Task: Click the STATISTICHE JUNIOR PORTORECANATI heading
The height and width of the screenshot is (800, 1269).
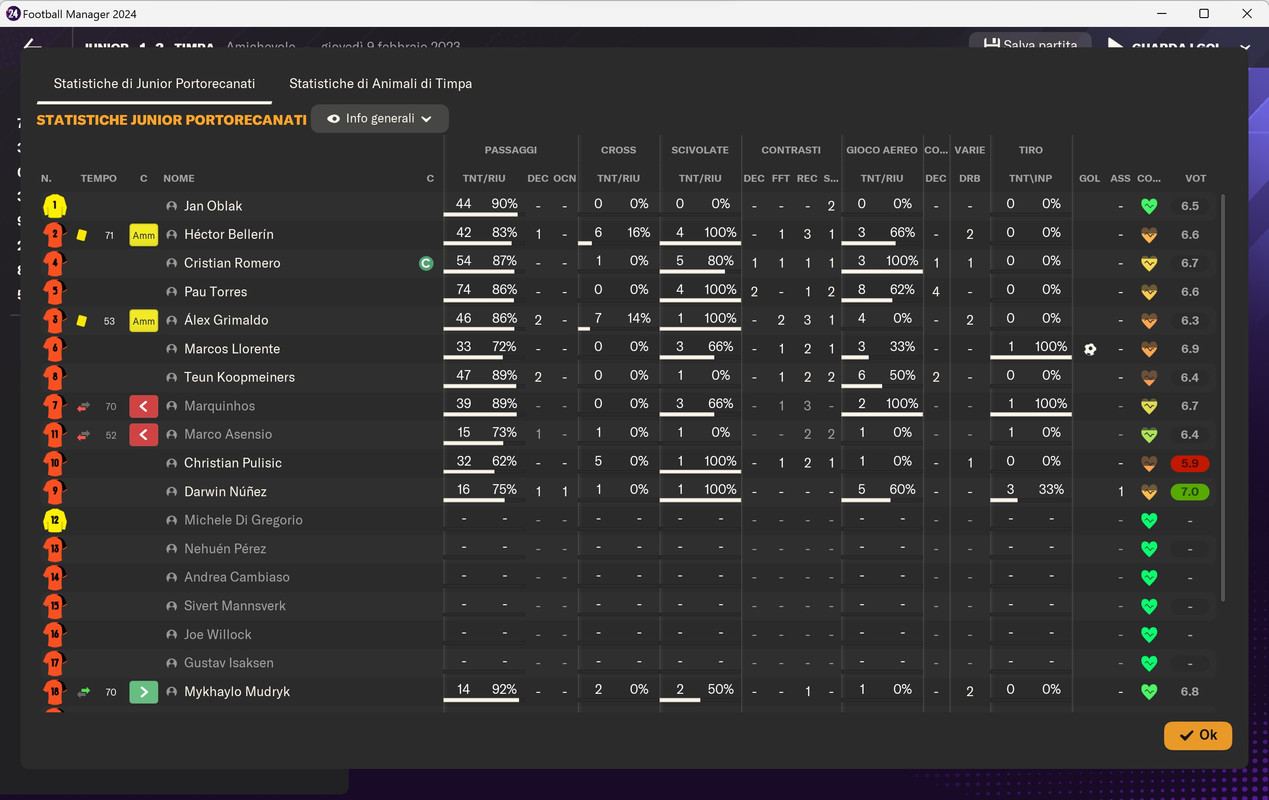Action: pyautogui.click(x=171, y=120)
